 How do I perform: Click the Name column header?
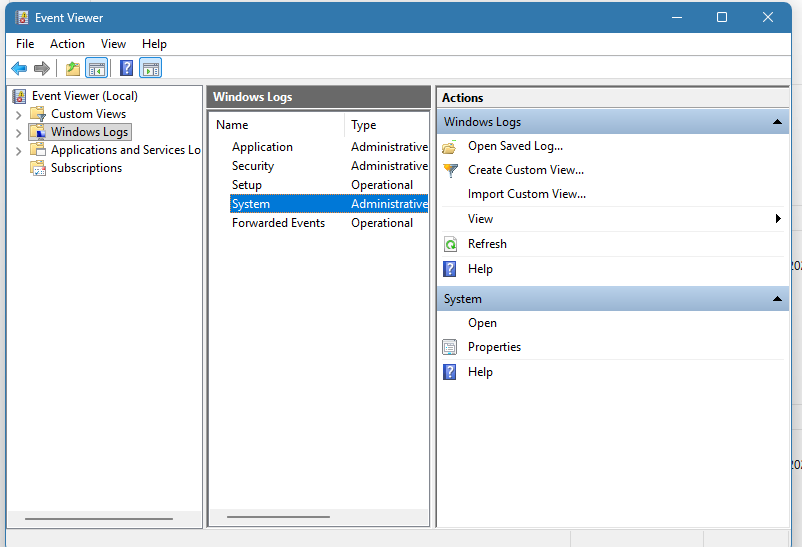pos(277,125)
